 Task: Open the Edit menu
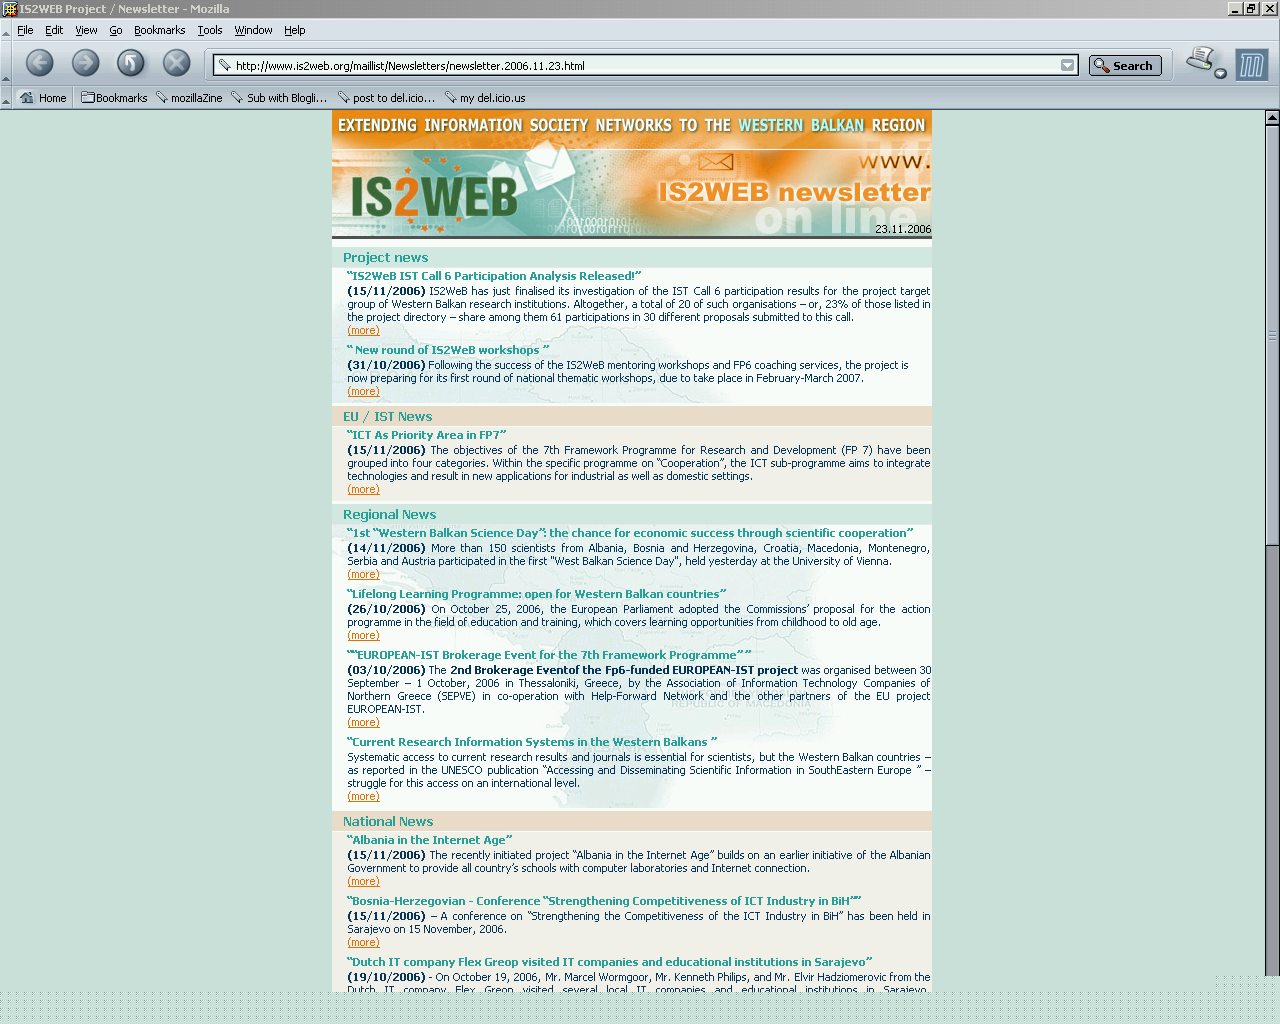pyautogui.click(x=54, y=30)
